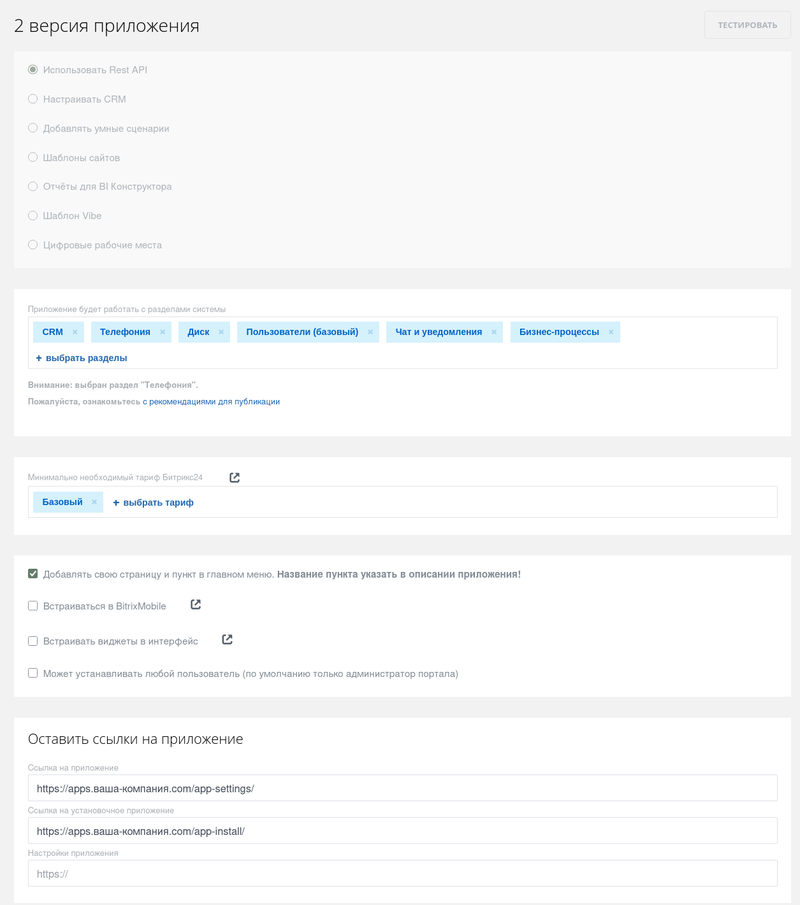Screen dimensions: 800x905
Task: Open external link icon beside BitrixMobile
Action: pos(196,604)
